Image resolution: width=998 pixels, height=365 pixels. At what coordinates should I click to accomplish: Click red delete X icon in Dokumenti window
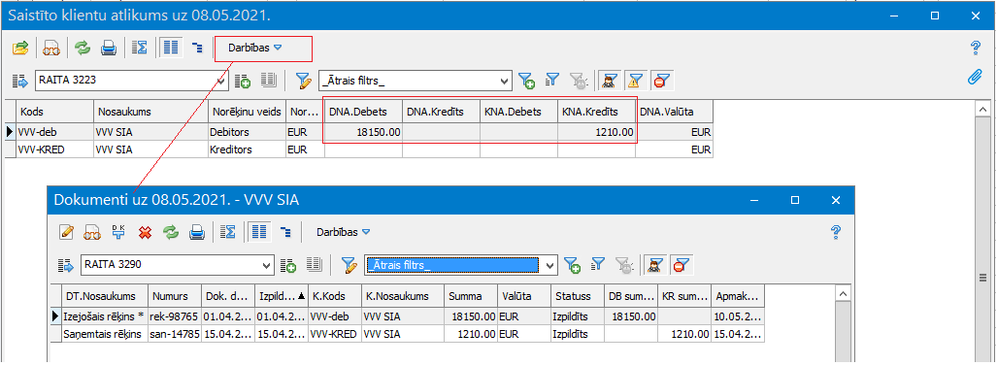click(x=145, y=233)
